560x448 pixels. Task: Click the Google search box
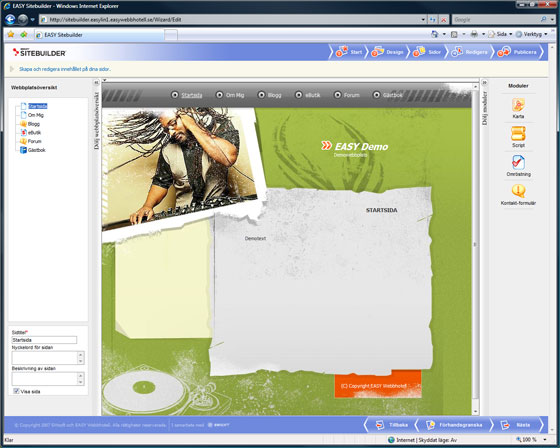click(x=496, y=20)
